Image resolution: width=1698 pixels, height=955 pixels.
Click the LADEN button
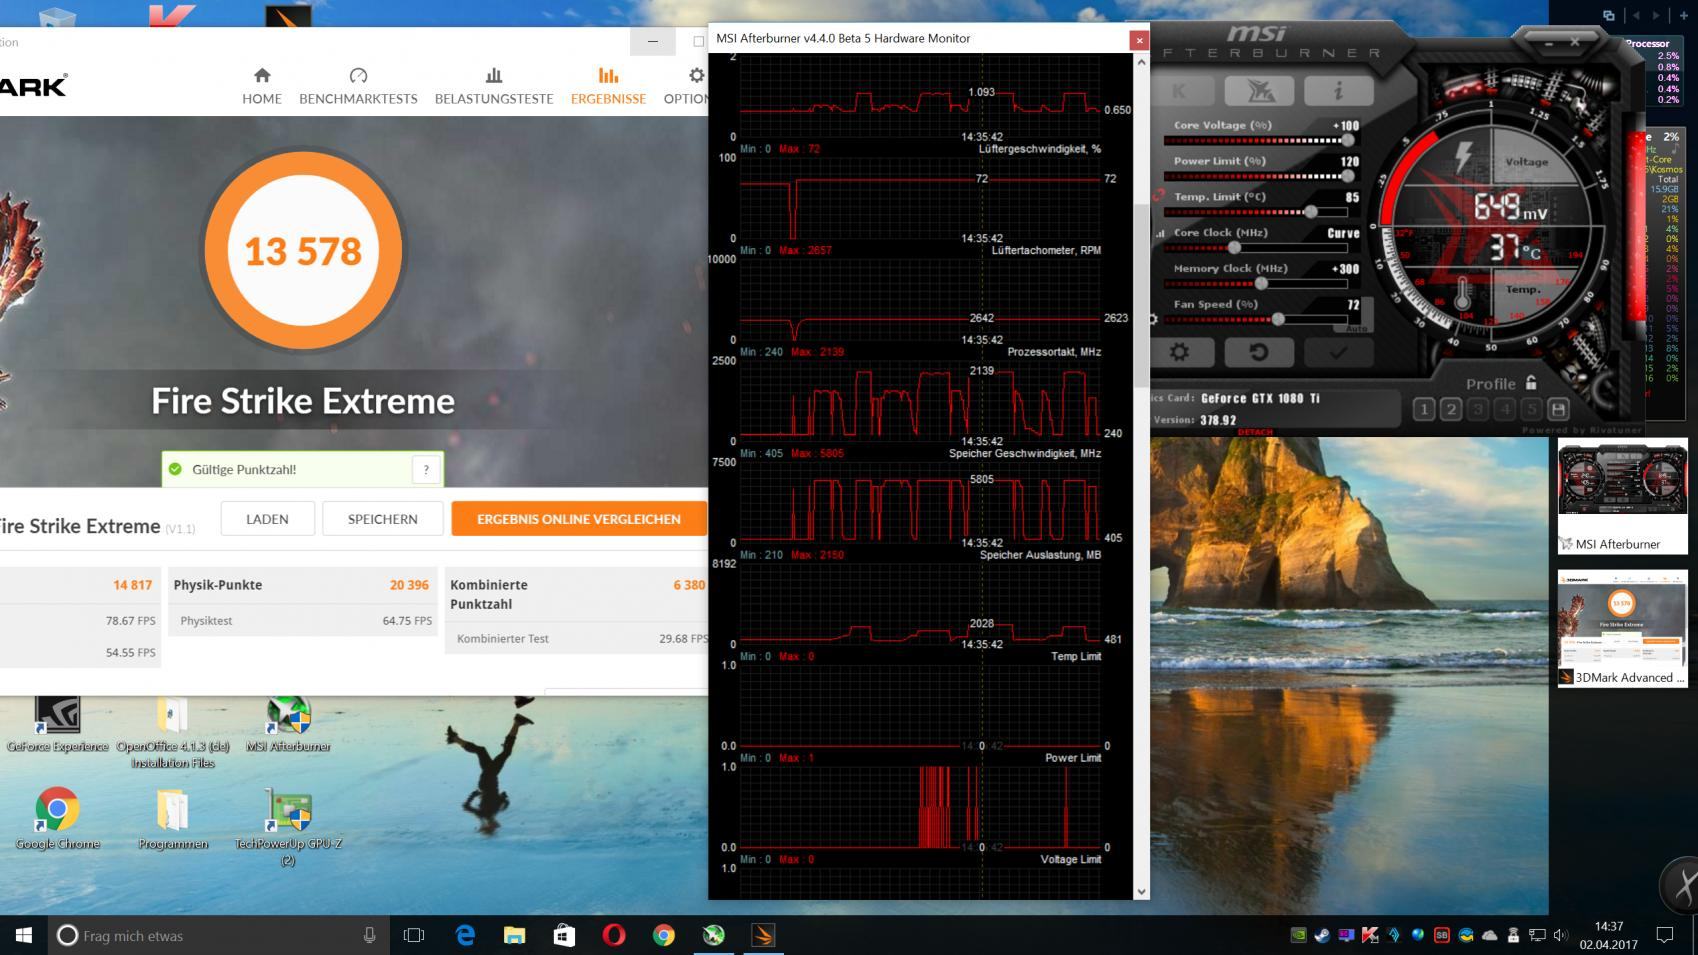click(268, 519)
